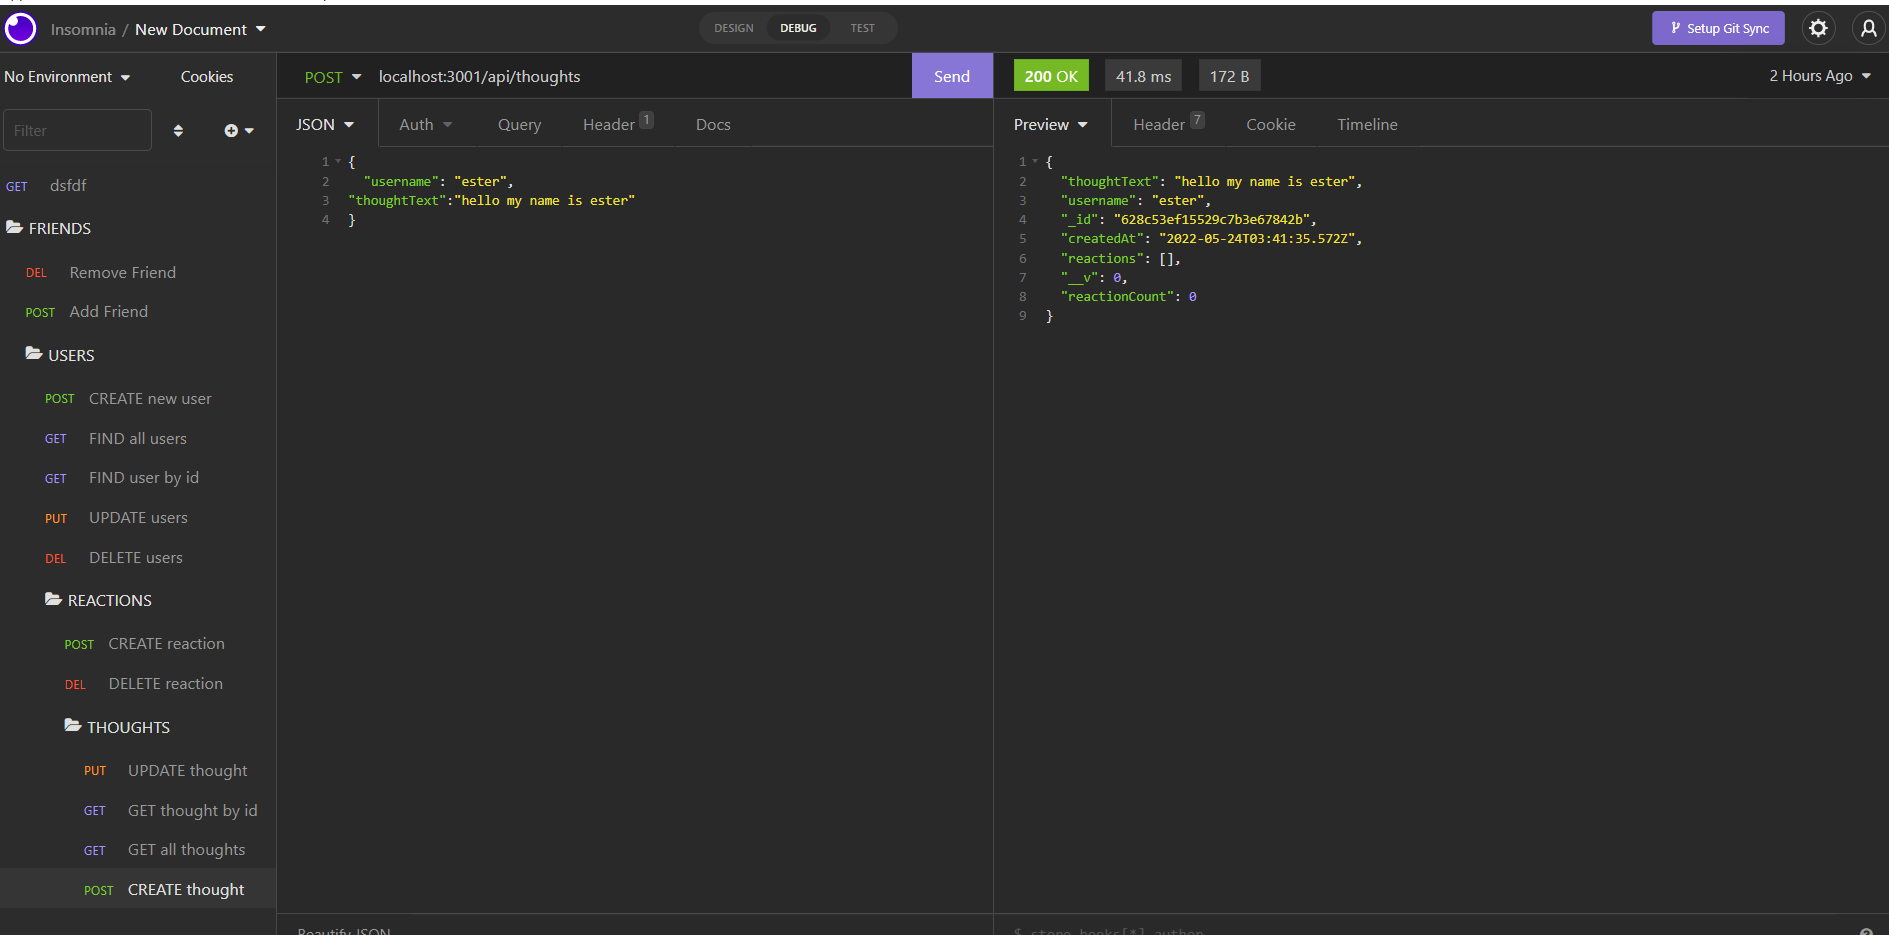Switch to the TEST mode tab
This screenshot has height=935, width=1889.
tap(861, 27)
